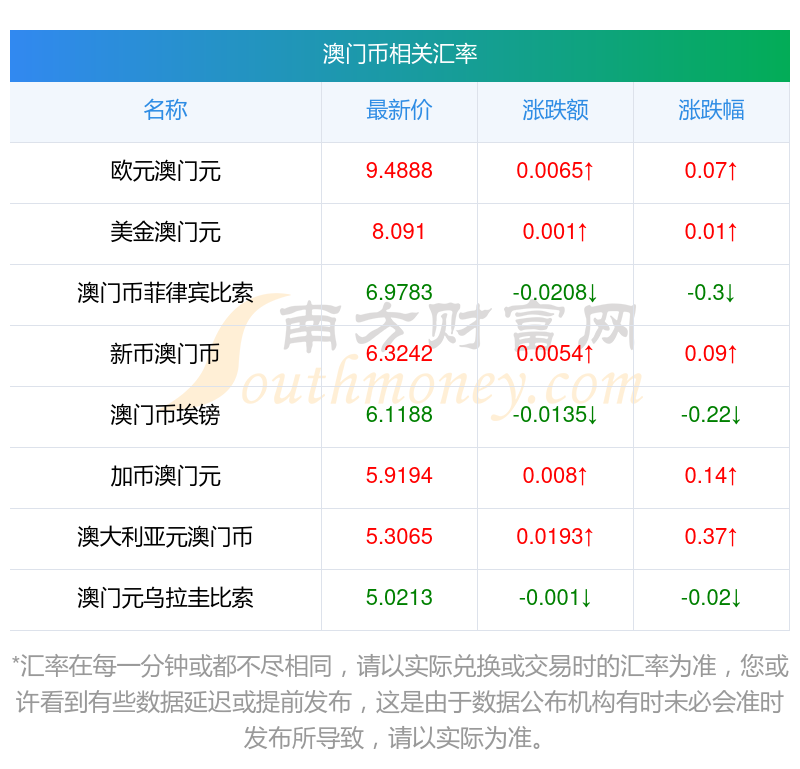Click the price 5.3065
Viewport: 800px width, 769px height.
[399, 536]
